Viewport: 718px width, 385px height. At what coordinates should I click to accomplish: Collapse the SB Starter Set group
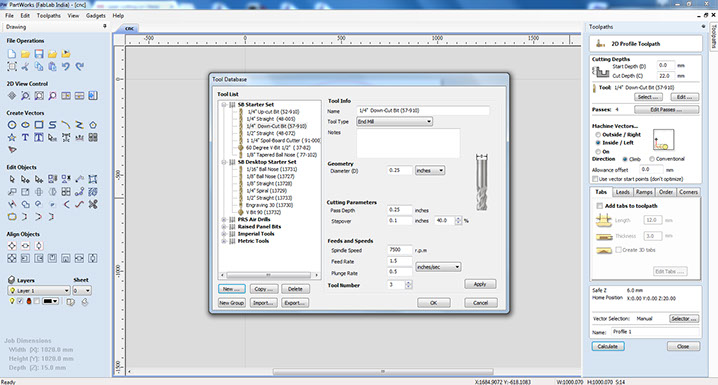pyautogui.click(x=224, y=105)
